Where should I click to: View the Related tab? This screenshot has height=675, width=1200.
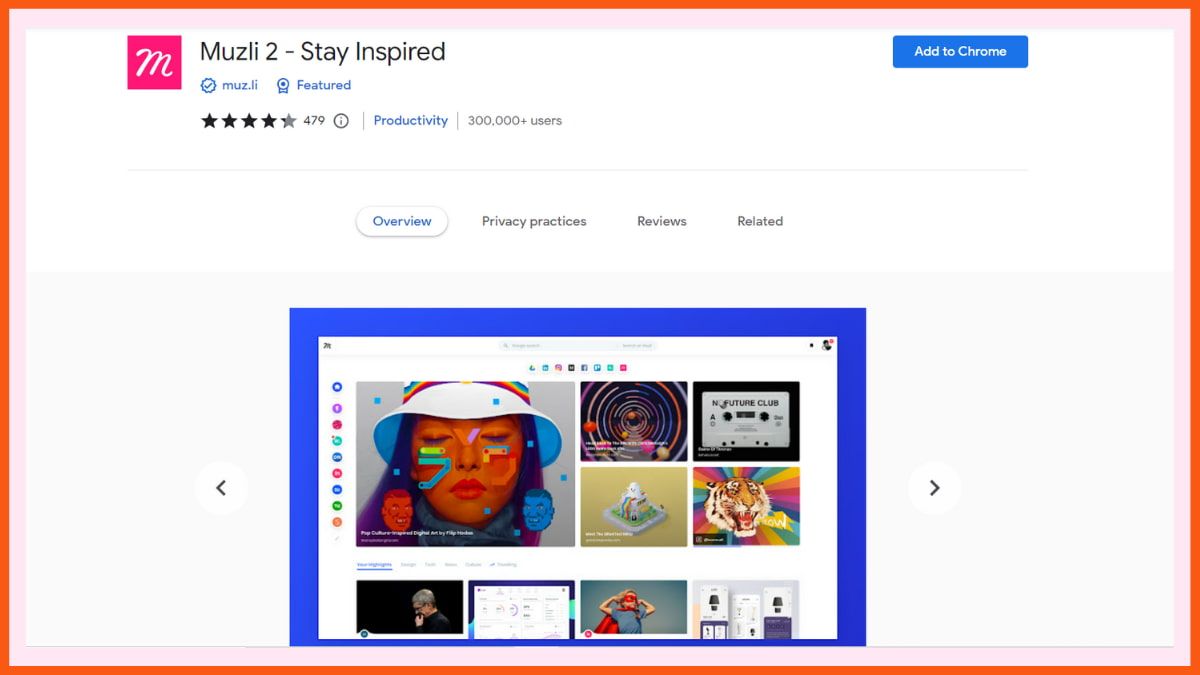point(759,221)
